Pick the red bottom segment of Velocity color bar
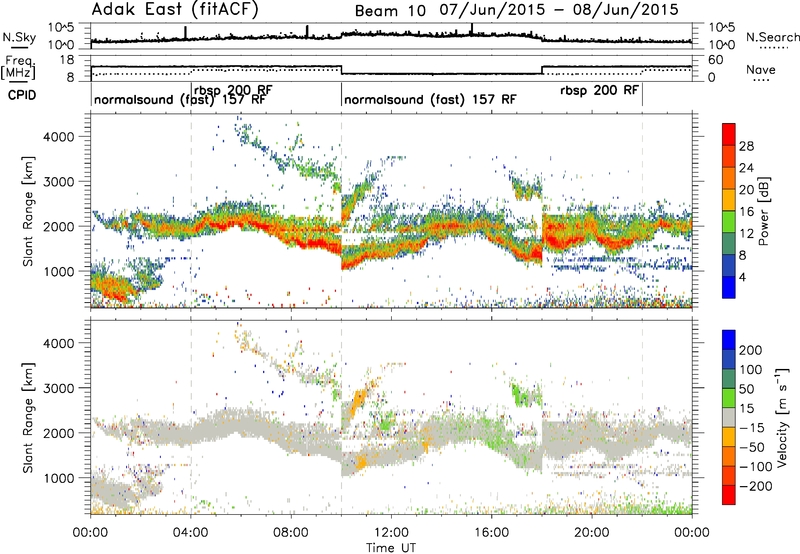The width and height of the screenshot is (800, 554). pyautogui.click(x=729, y=495)
